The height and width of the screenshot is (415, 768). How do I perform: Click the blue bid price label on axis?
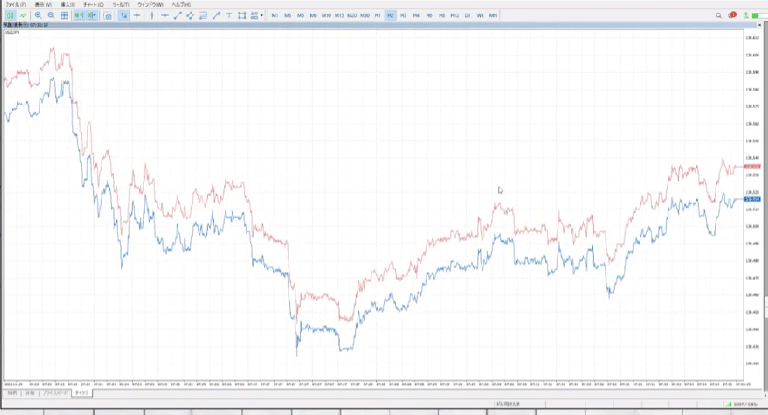tap(752, 199)
